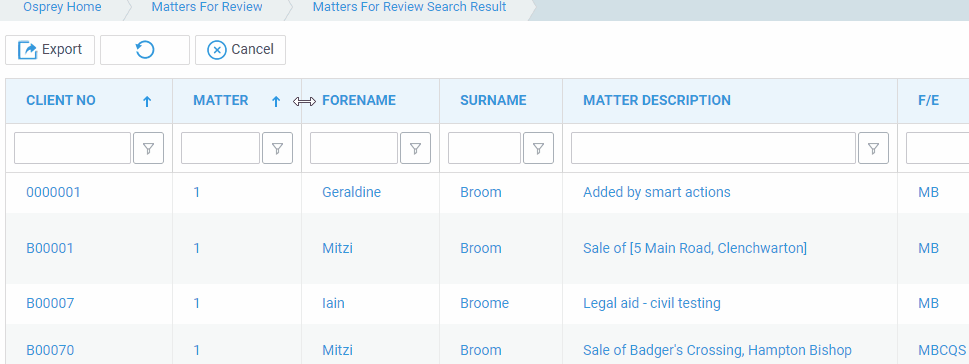Open filter icon for Matter Description column
This screenshot has height=364, width=969.
pos(873,148)
